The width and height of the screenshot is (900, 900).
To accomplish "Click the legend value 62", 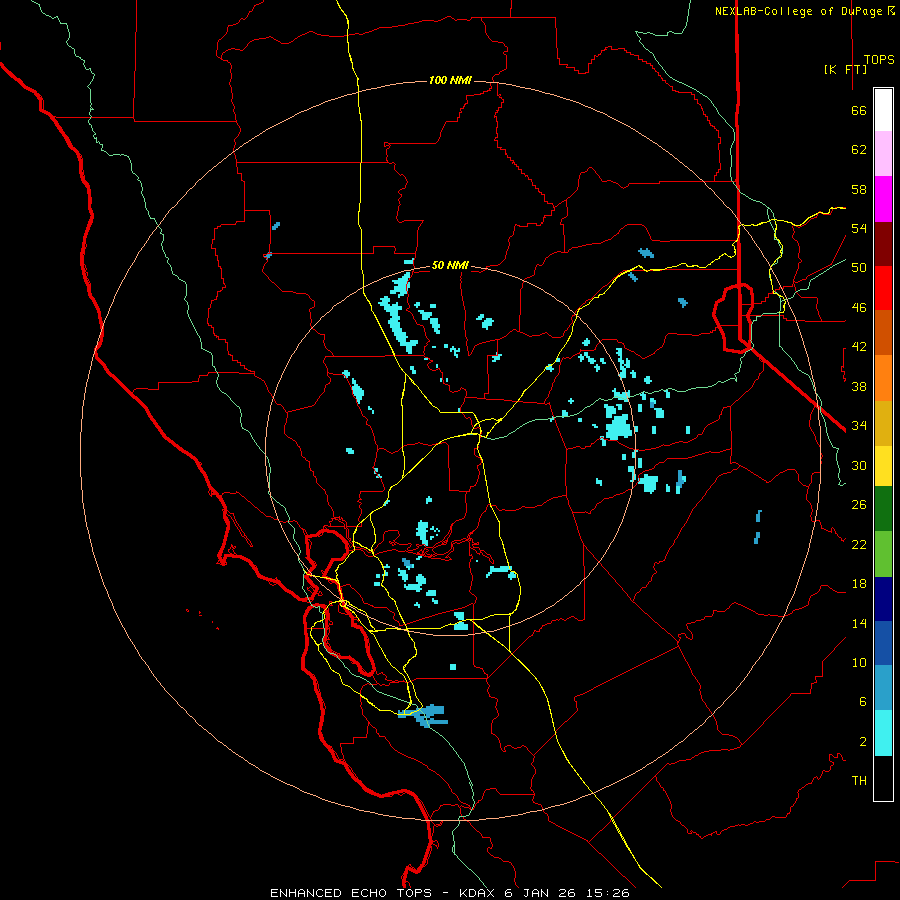I will [859, 150].
